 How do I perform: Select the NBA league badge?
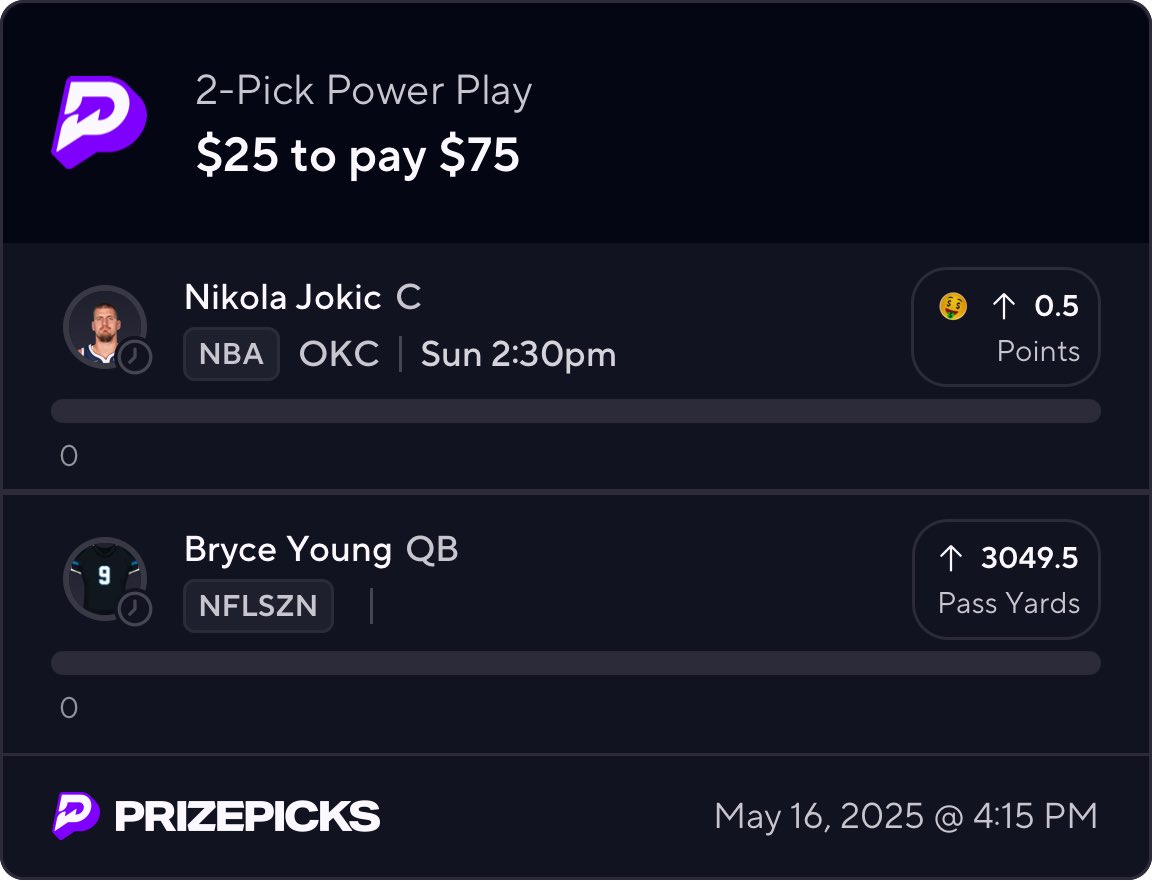coord(231,354)
